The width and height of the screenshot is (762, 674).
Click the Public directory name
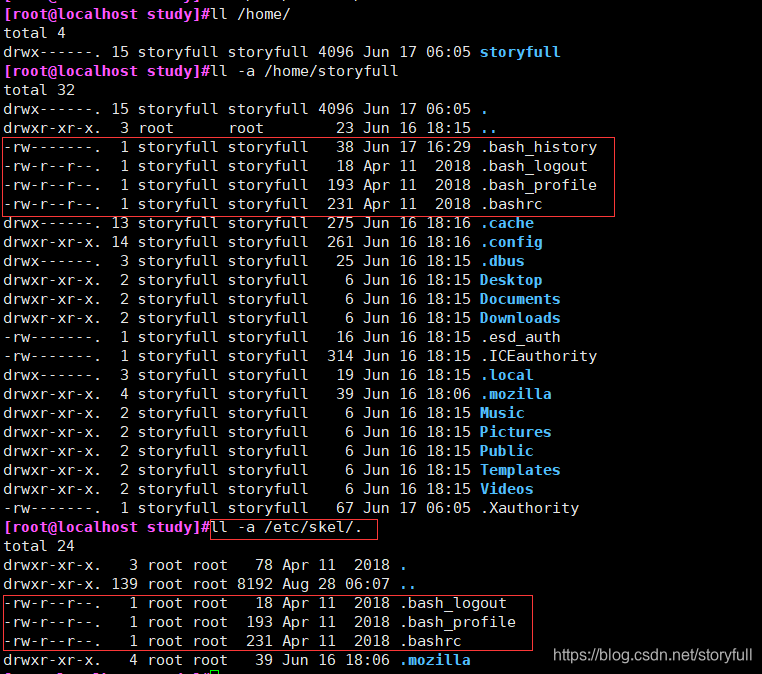(x=506, y=451)
